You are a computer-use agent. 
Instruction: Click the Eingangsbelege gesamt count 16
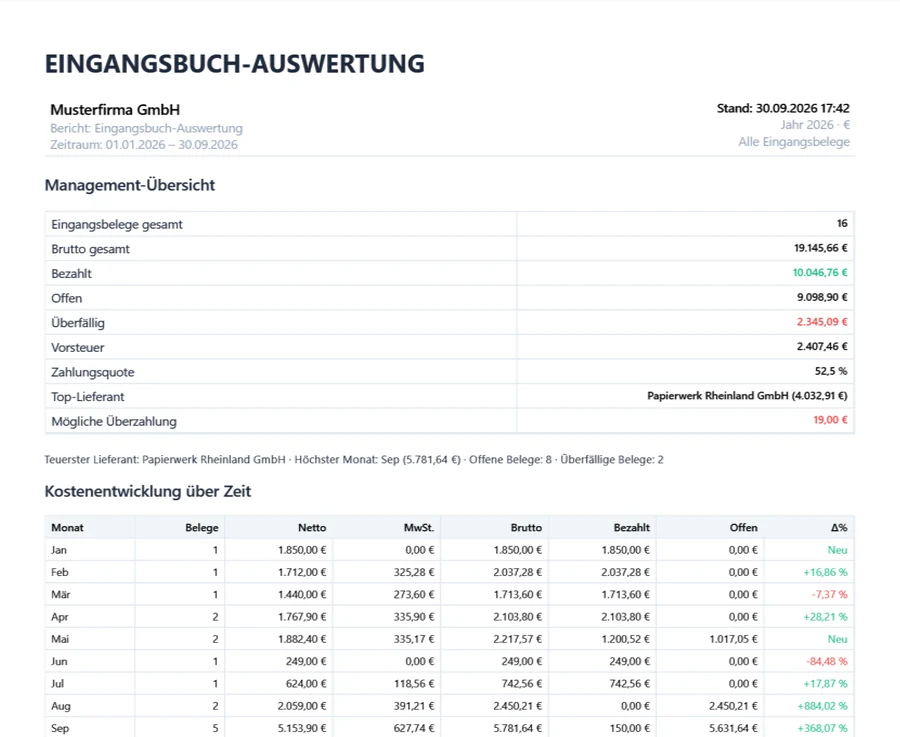[x=842, y=223]
